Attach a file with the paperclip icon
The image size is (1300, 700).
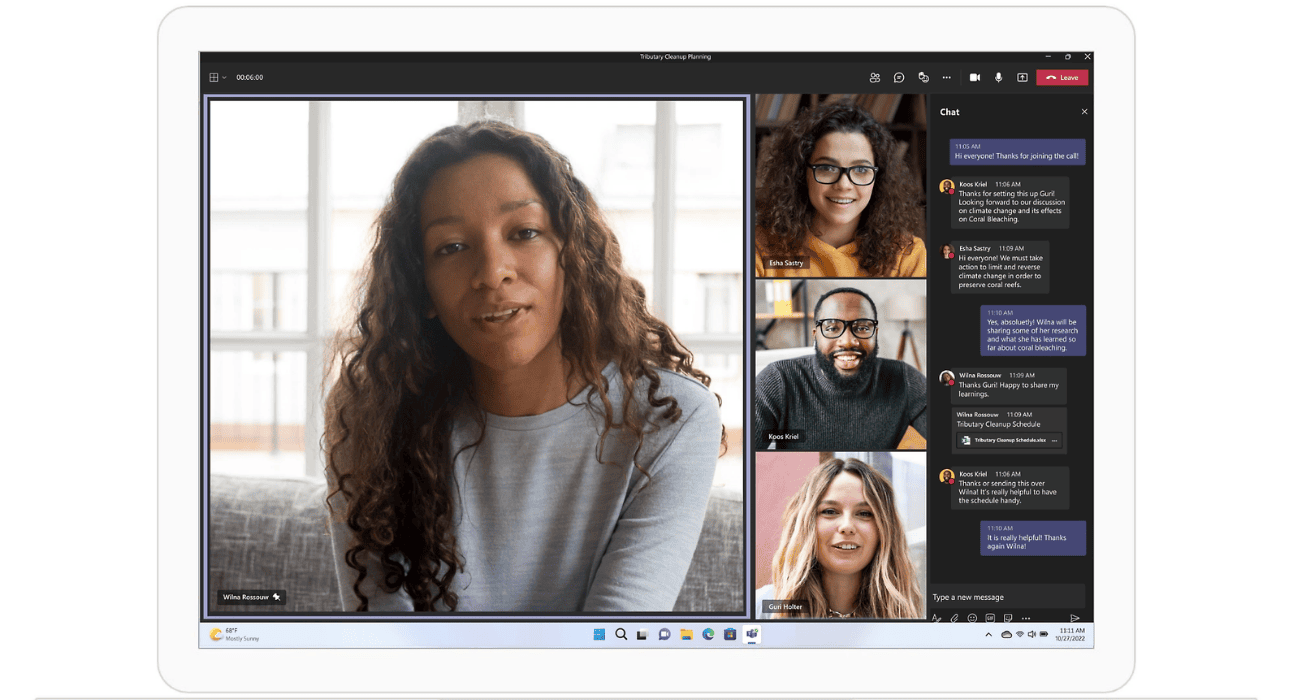click(x=954, y=618)
